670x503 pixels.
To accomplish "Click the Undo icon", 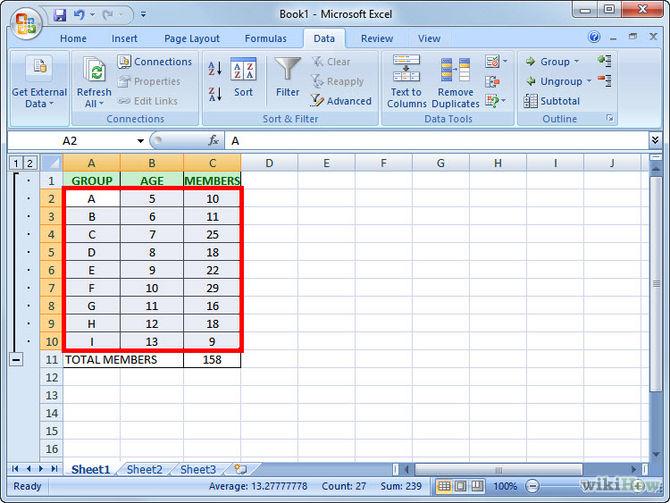I will click(79, 15).
